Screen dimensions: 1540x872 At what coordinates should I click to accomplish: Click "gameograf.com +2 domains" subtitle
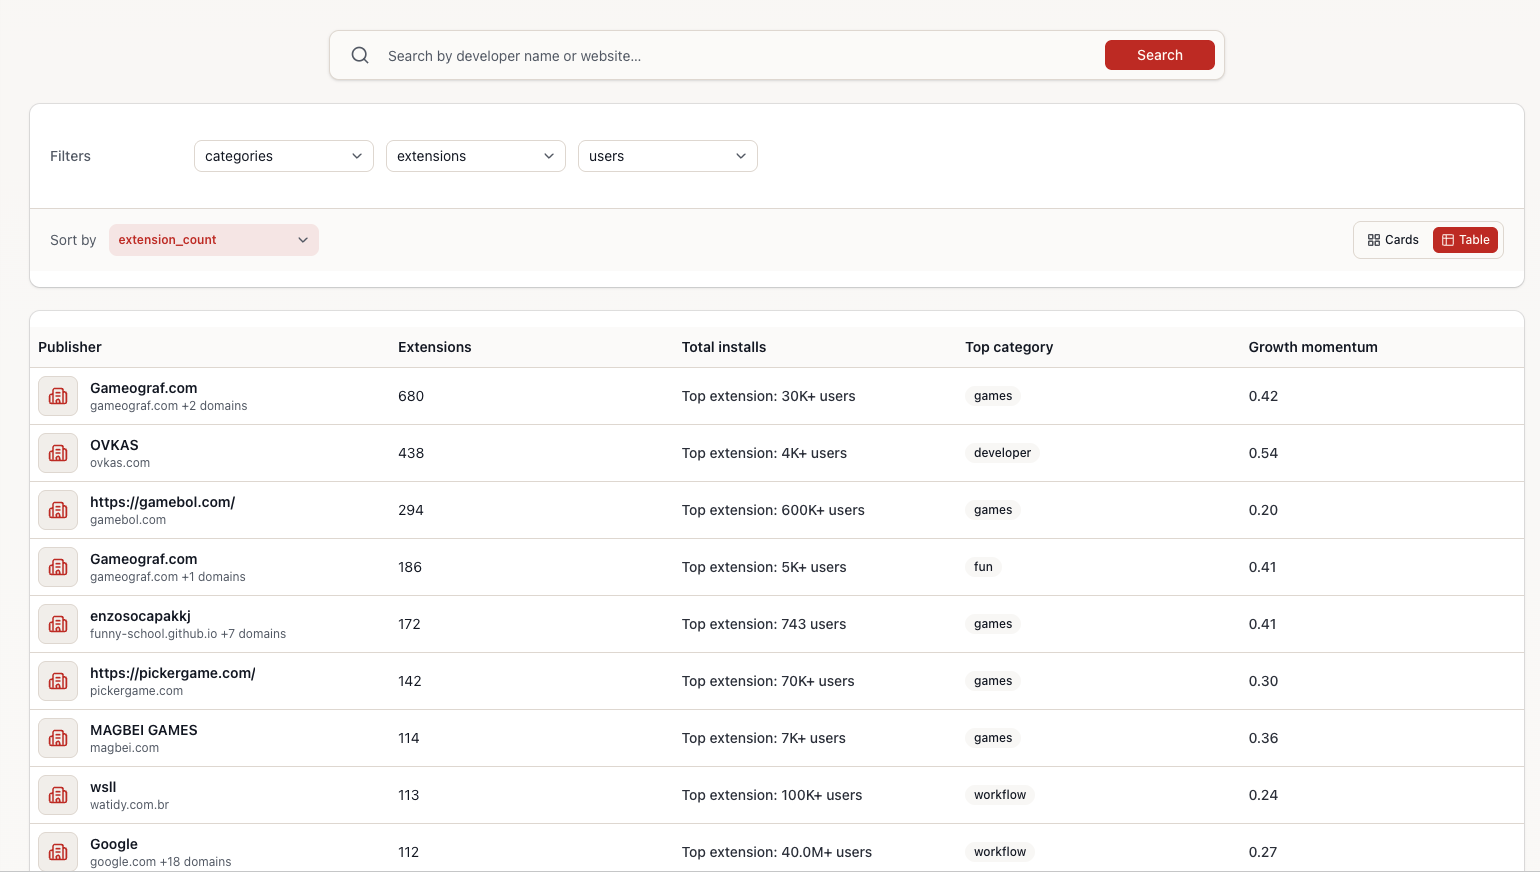click(168, 406)
